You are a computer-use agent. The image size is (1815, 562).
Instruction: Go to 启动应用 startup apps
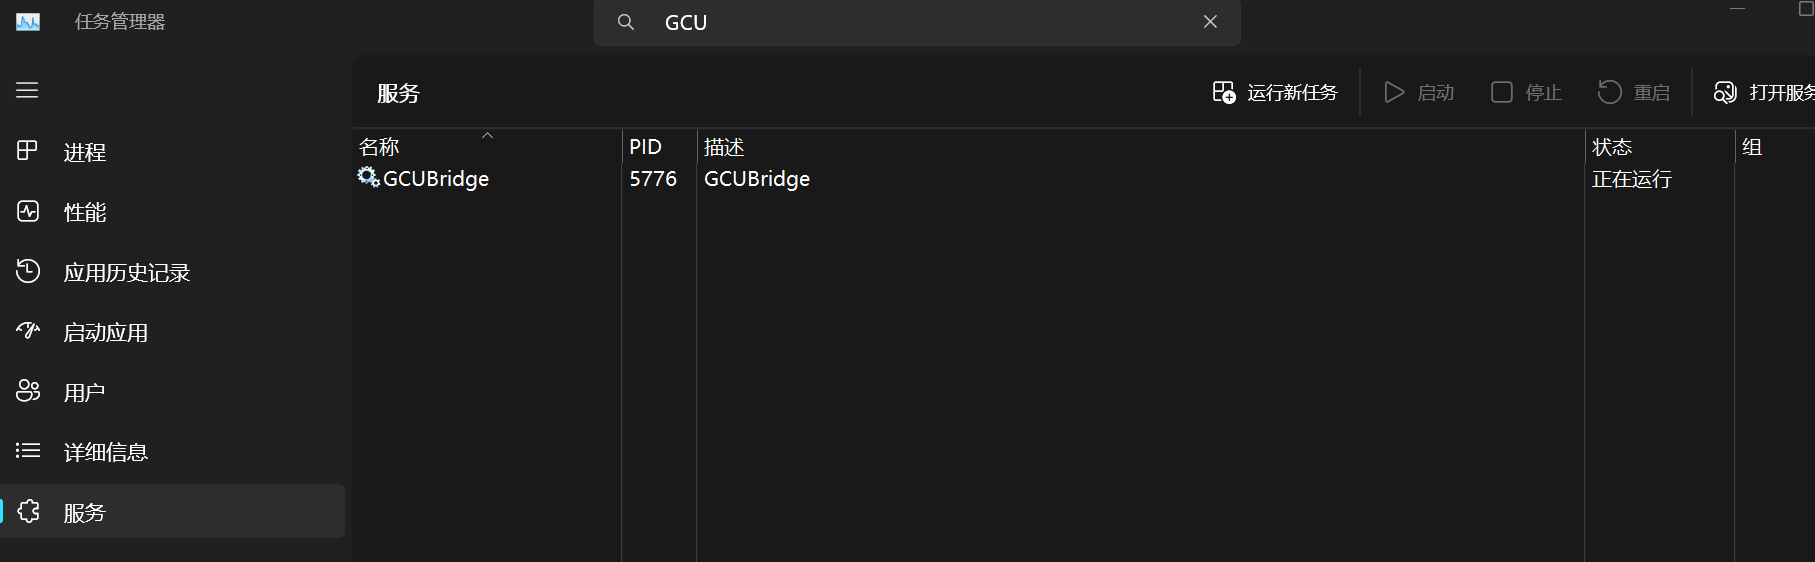point(172,332)
